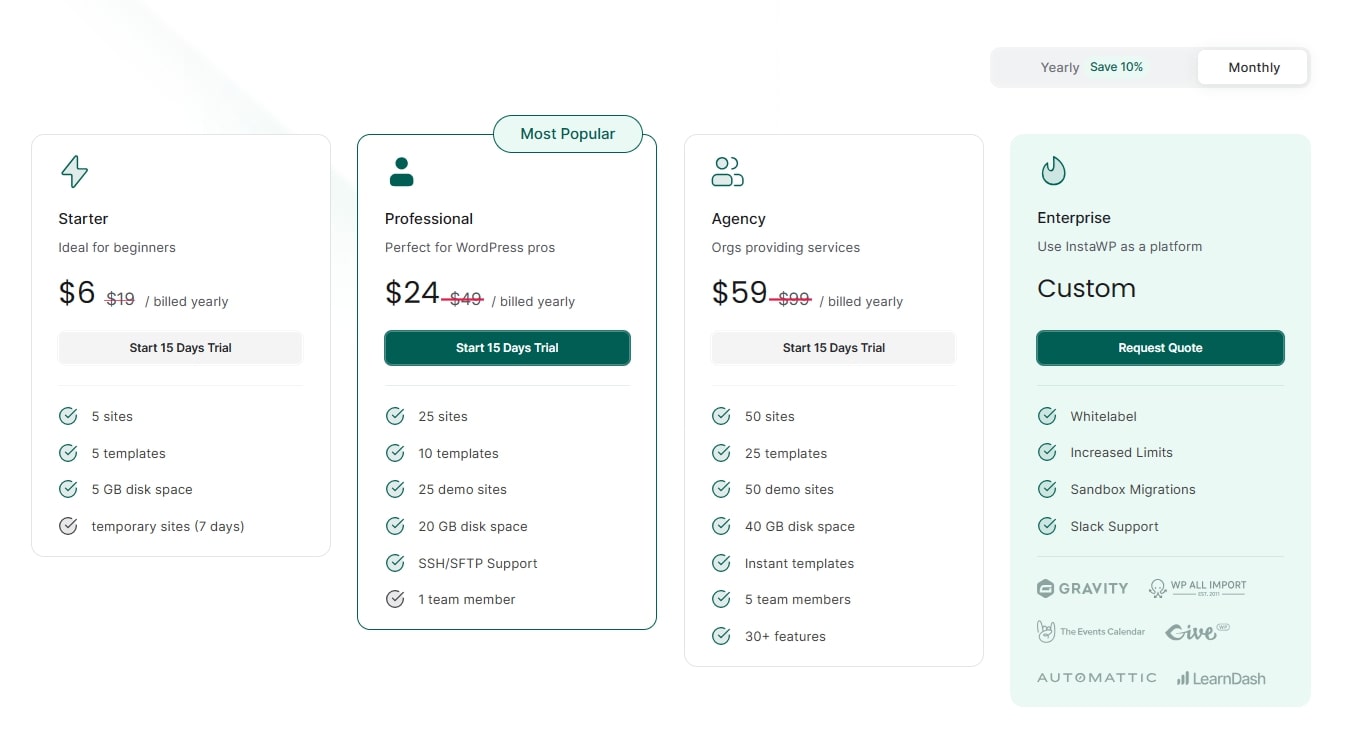This screenshot has width=1368, height=734.
Task: Click The Events Calendar logo
Action: point(1091,631)
